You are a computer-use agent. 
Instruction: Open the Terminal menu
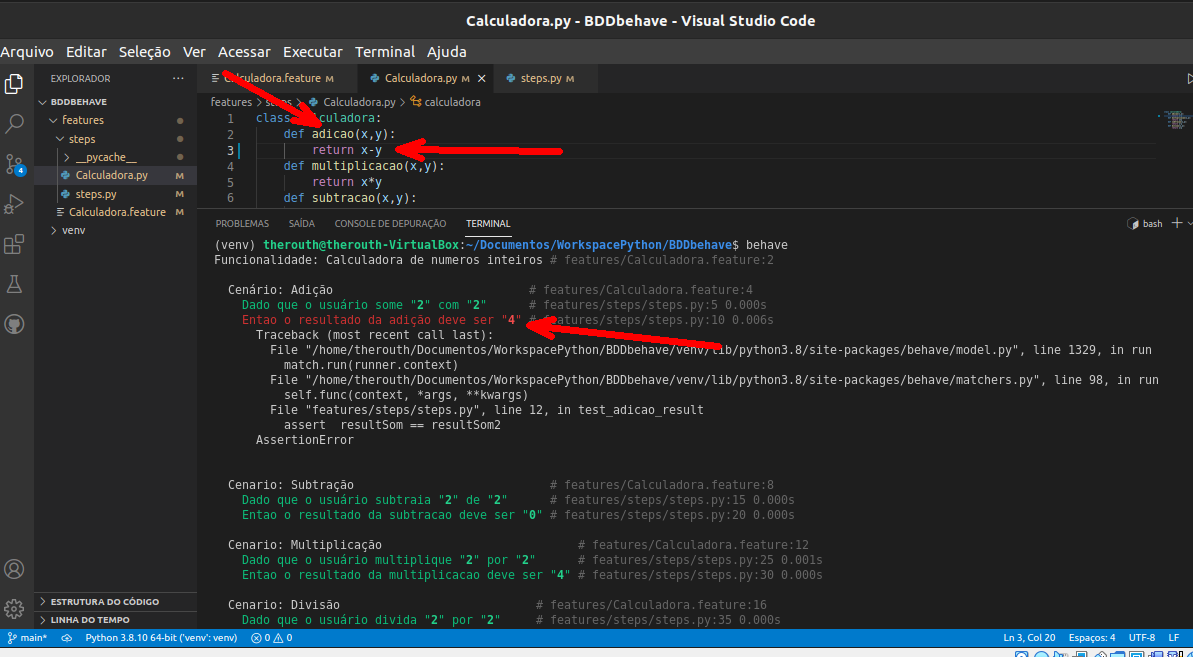pos(386,51)
